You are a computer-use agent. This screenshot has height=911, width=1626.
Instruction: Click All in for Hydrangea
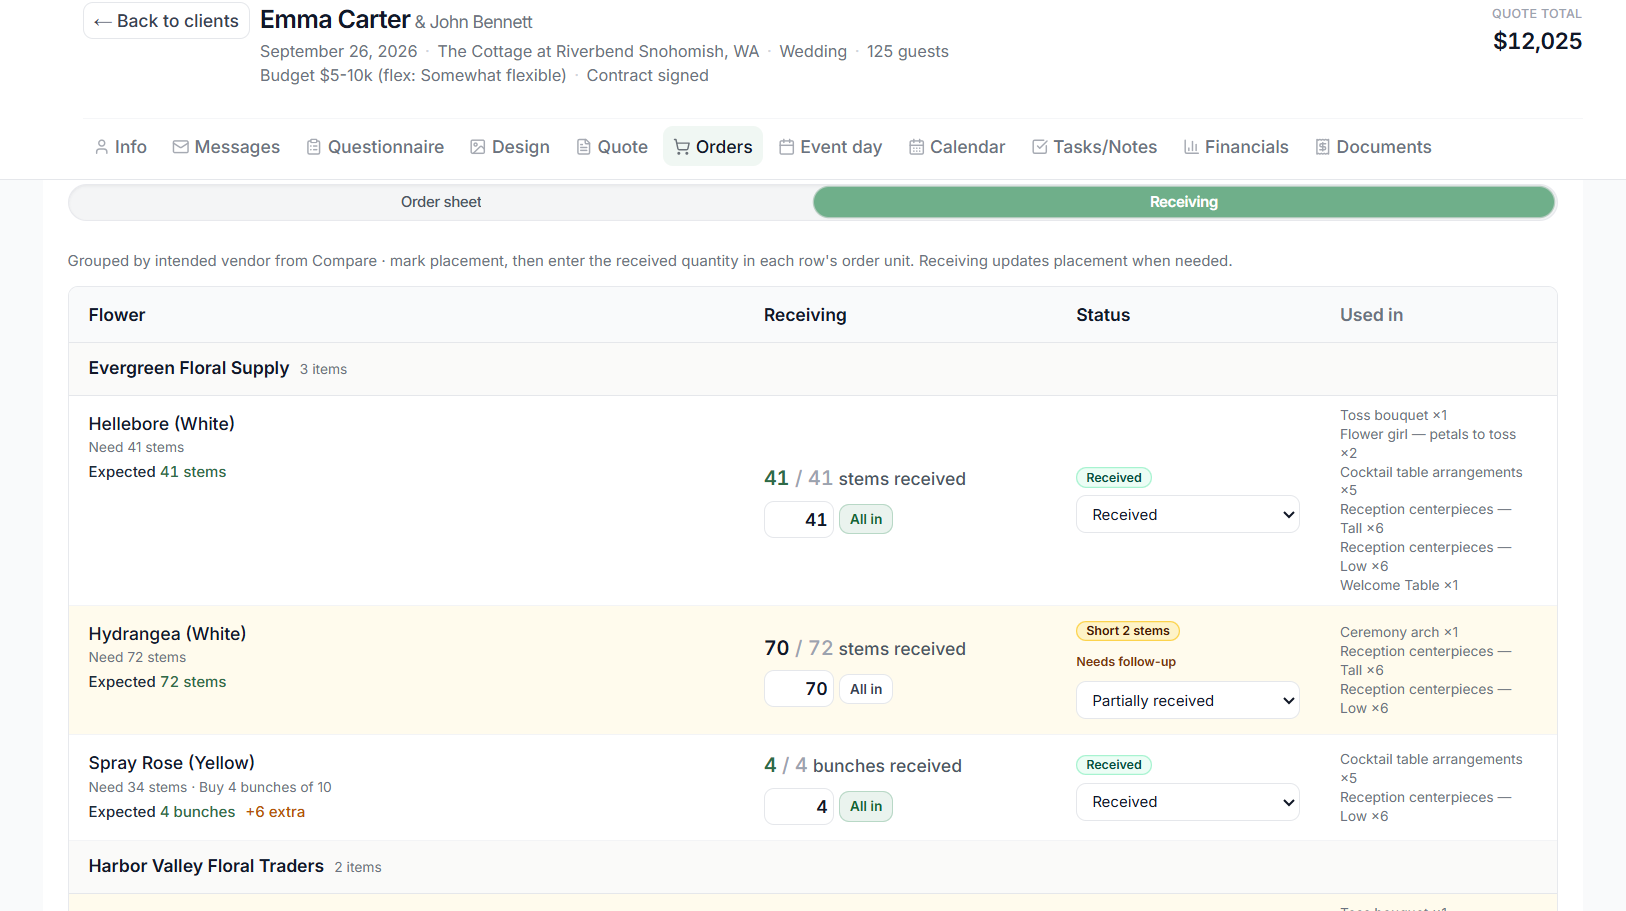click(x=866, y=690)
